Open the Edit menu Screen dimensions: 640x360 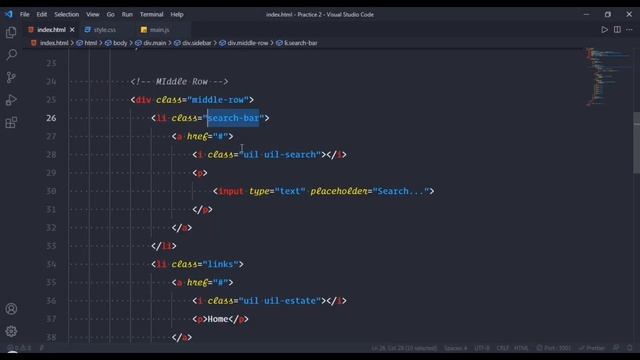tap(42, 14)
